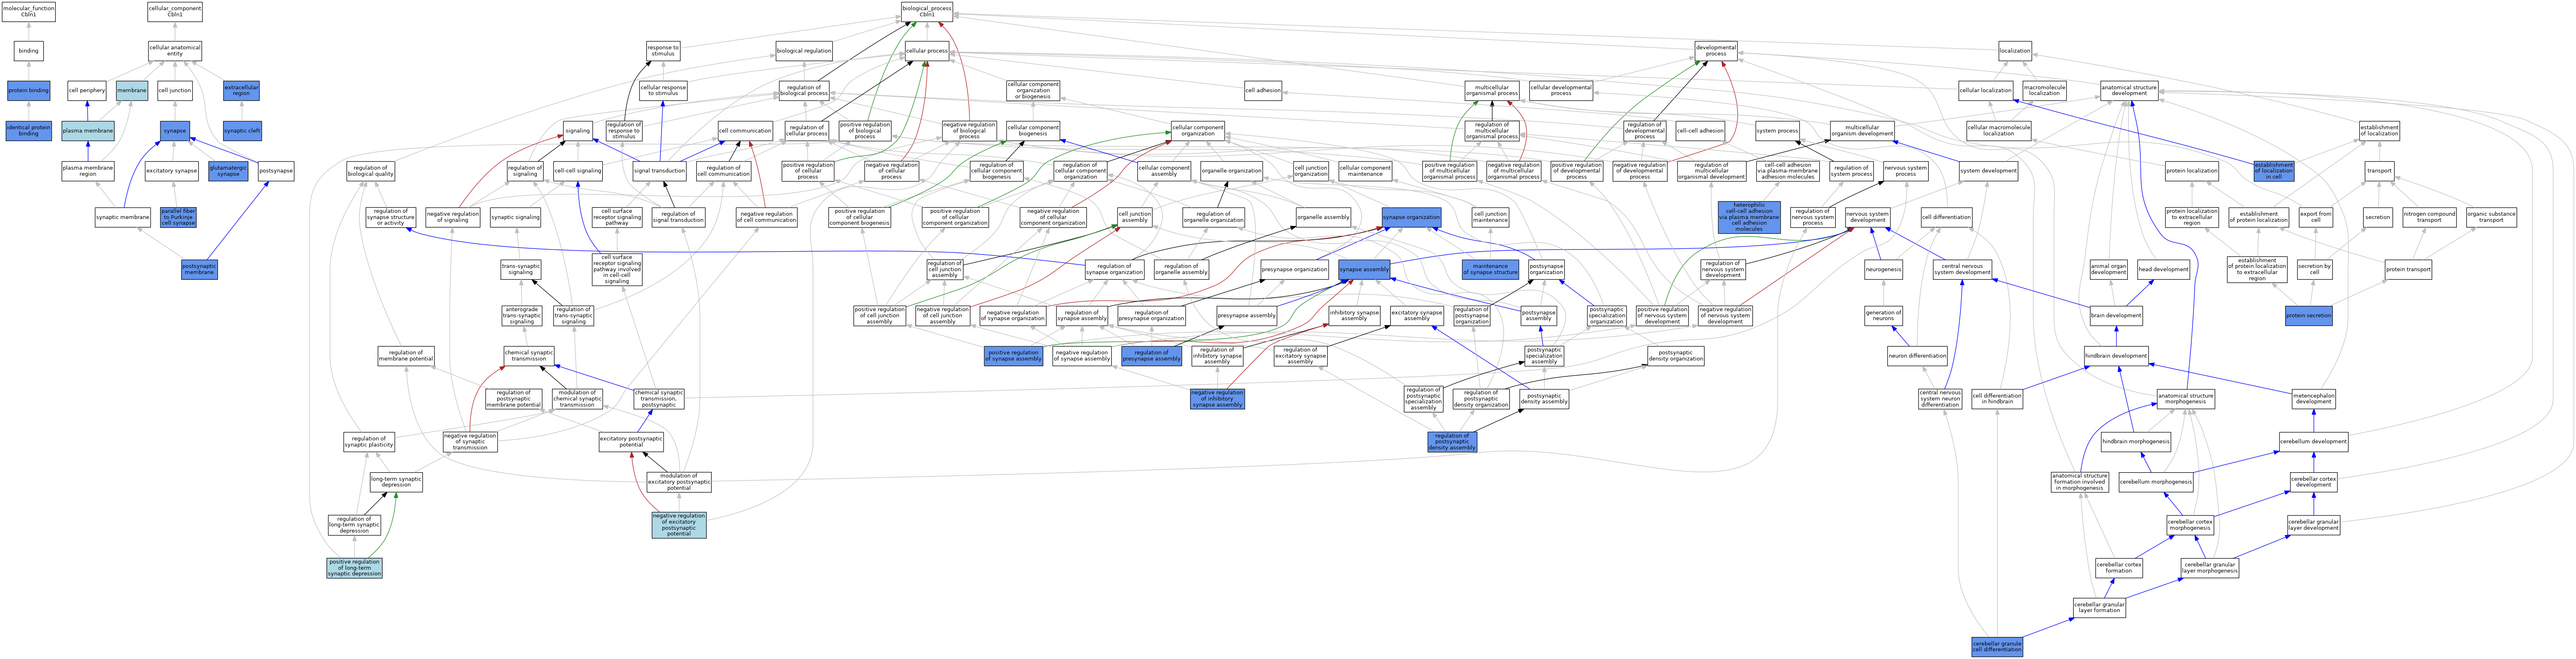Click the 'biological regulation' node
The height and width of the screenshot is (659, 2576).
[804, 51]
